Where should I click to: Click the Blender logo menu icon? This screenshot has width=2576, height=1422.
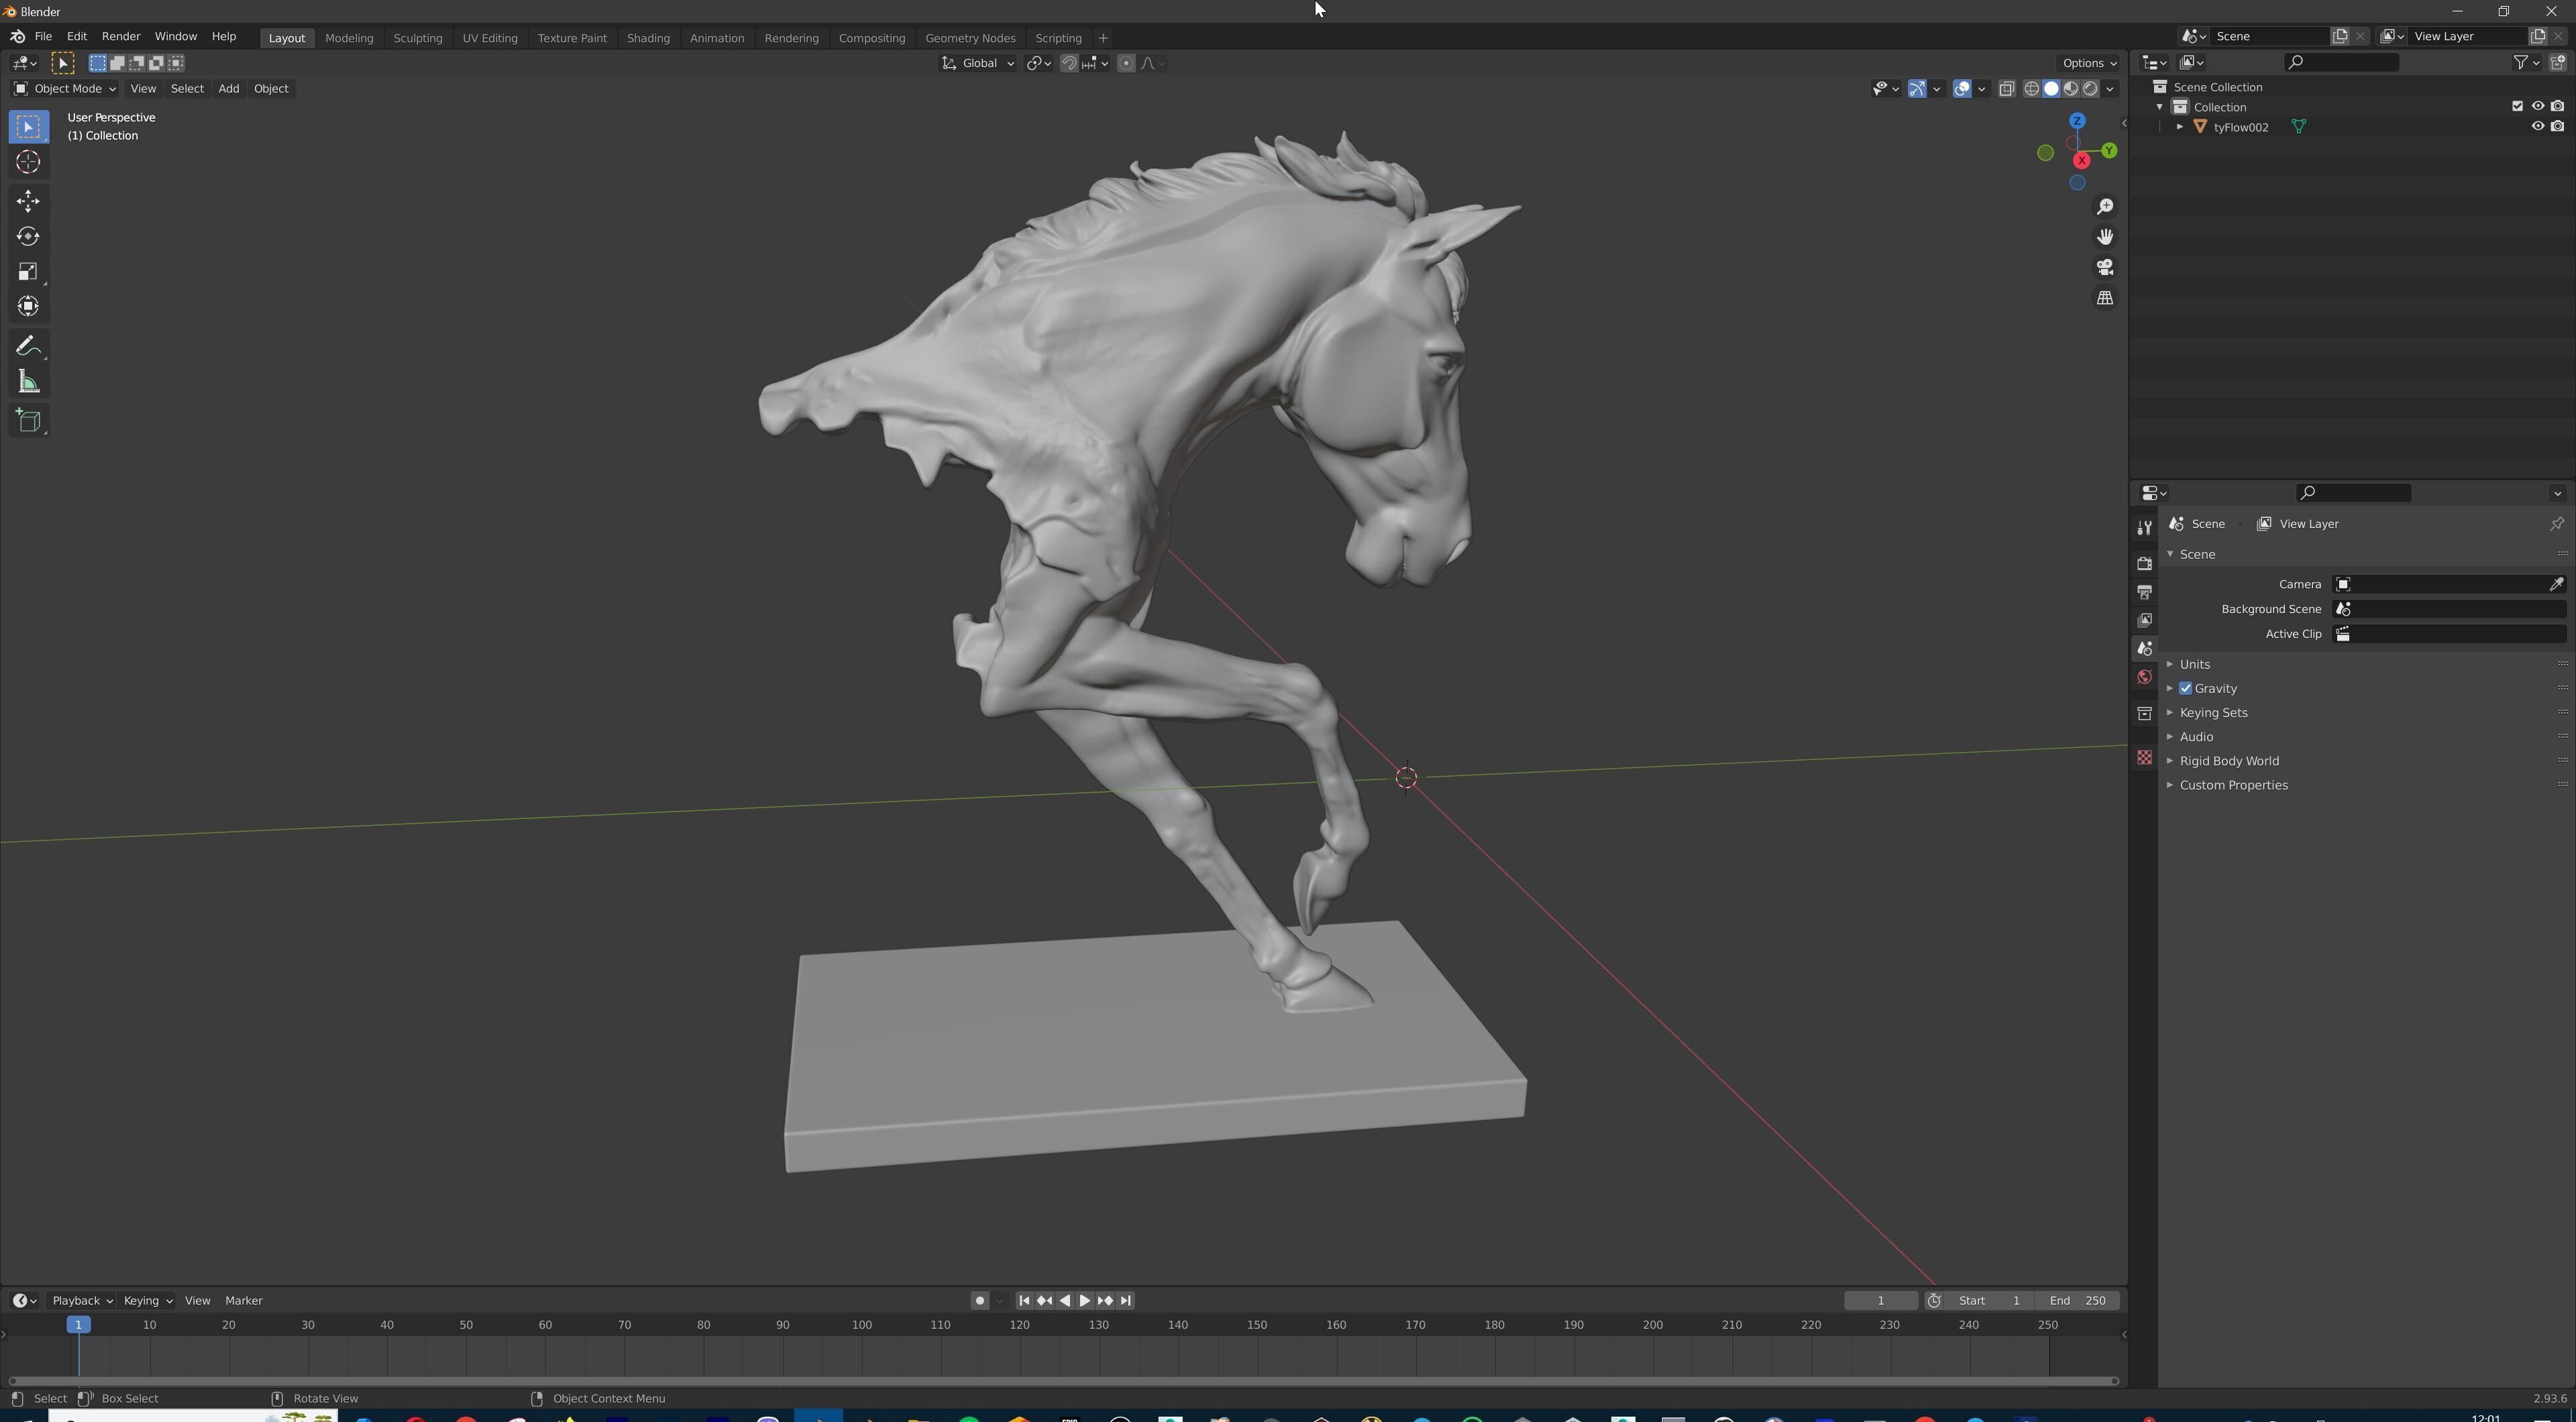(x=17, y=37)
